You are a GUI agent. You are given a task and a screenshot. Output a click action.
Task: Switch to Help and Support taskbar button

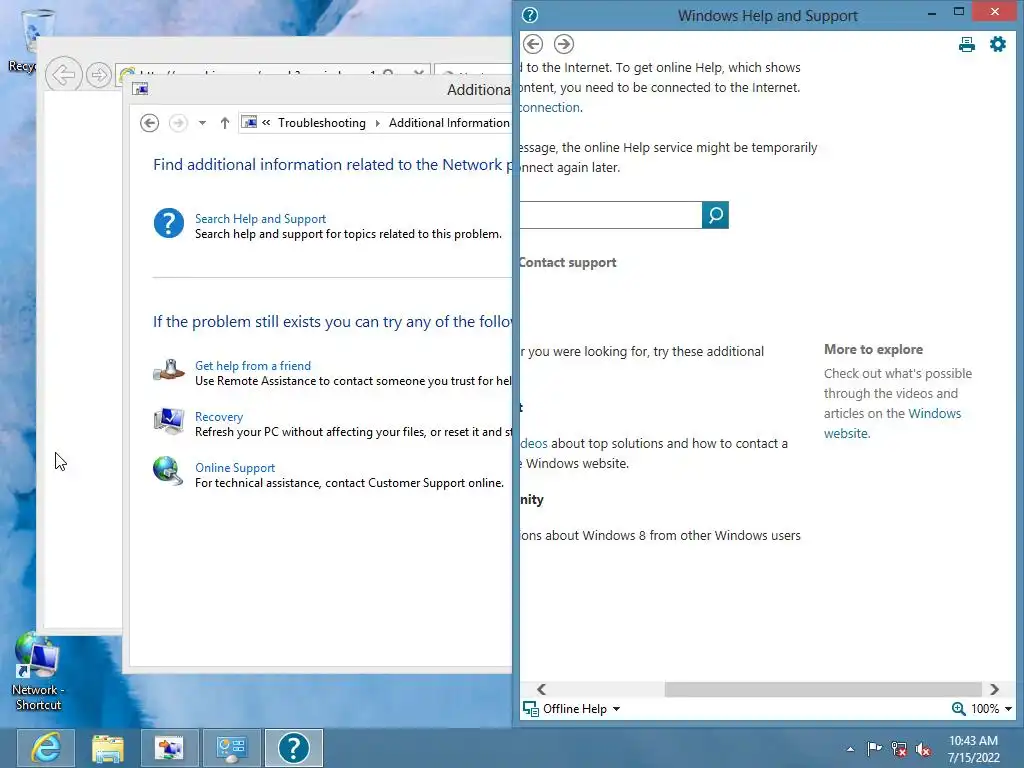click(294, 748)
